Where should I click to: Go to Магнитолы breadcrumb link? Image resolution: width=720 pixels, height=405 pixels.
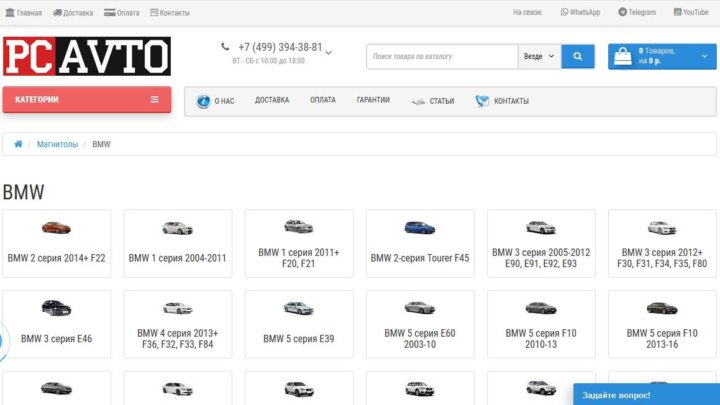pyautogui.click(x=57, y=144)
